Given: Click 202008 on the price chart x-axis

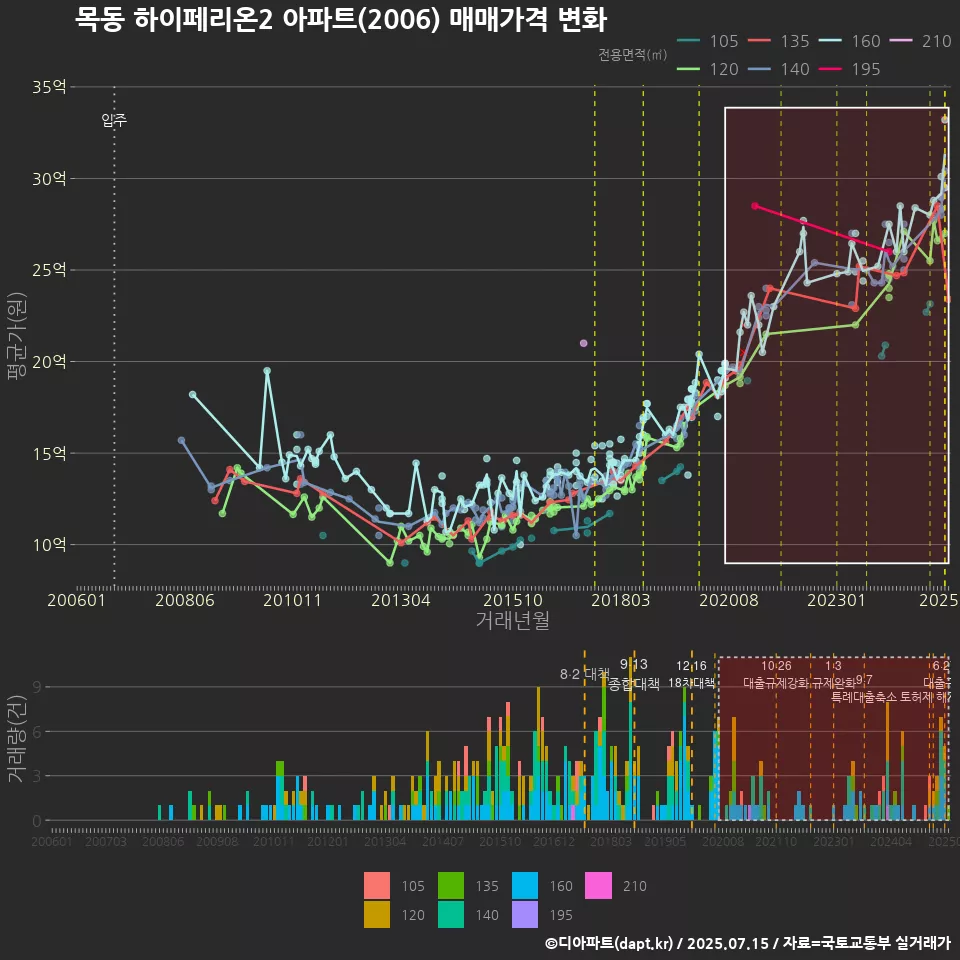Looking at the screenshot, I should (729, 600).
